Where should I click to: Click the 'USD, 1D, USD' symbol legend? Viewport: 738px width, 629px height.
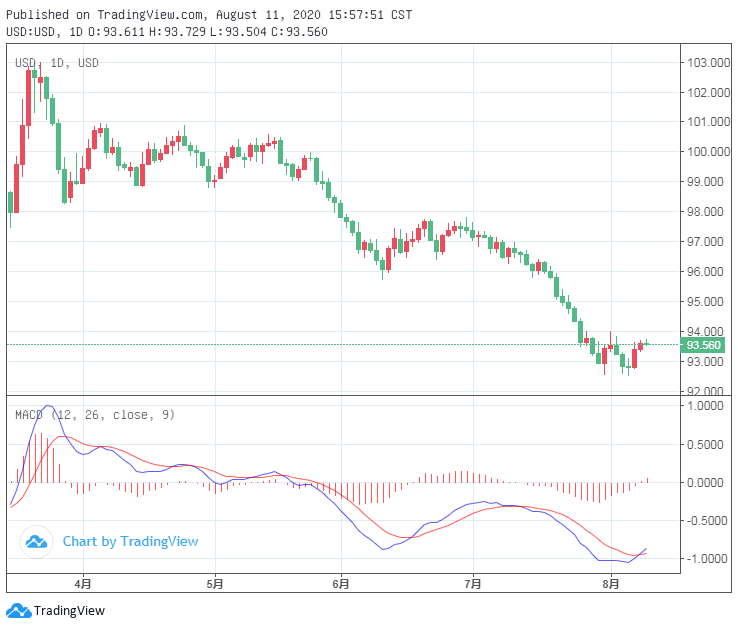56,64
